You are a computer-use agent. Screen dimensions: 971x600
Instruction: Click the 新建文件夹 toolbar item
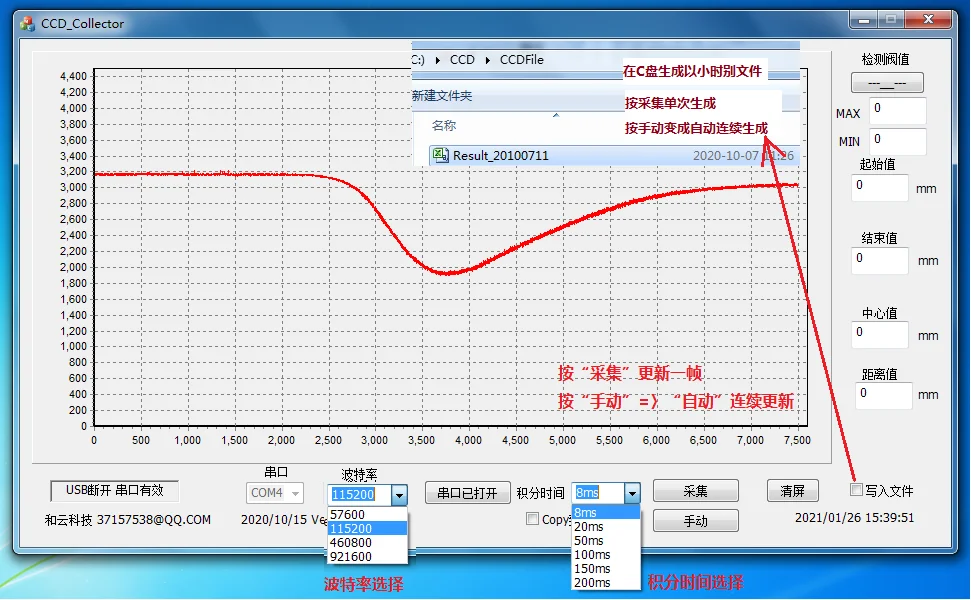(x=442, y=96)
